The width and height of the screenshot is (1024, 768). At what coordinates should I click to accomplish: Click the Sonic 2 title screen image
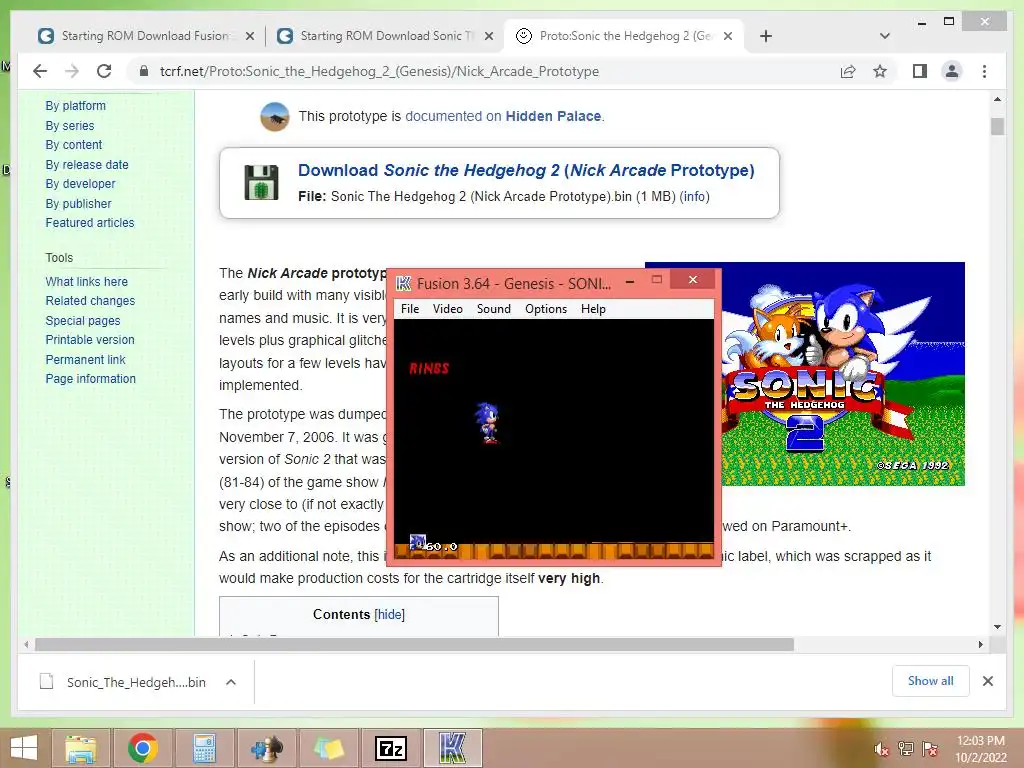[x=842, y=374]
